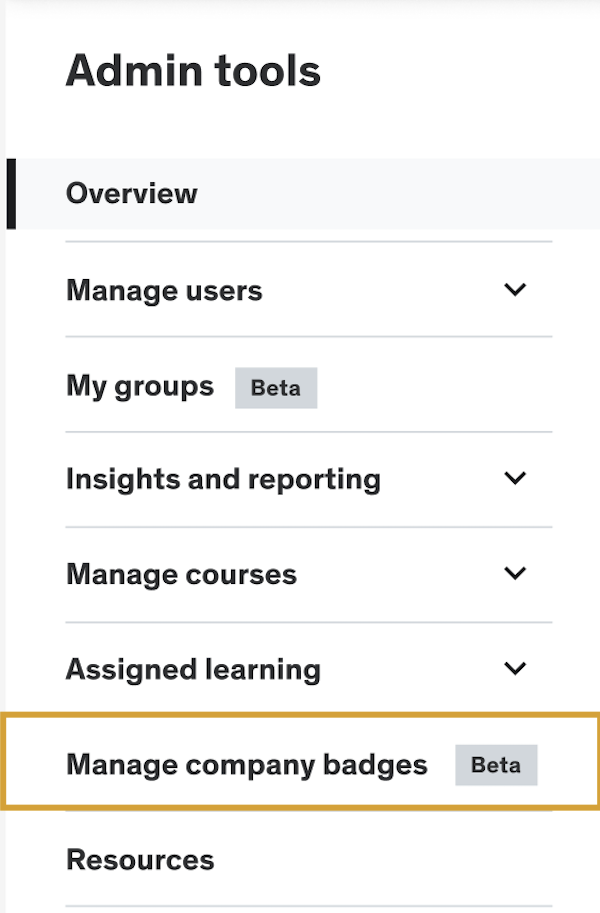Click the Admin tools heading
This screenshot has height=913, width=600.
click(193, 72)
